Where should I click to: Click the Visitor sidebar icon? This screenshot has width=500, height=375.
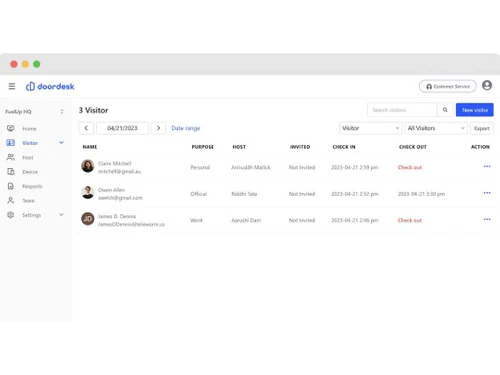[x=11, y=143]
